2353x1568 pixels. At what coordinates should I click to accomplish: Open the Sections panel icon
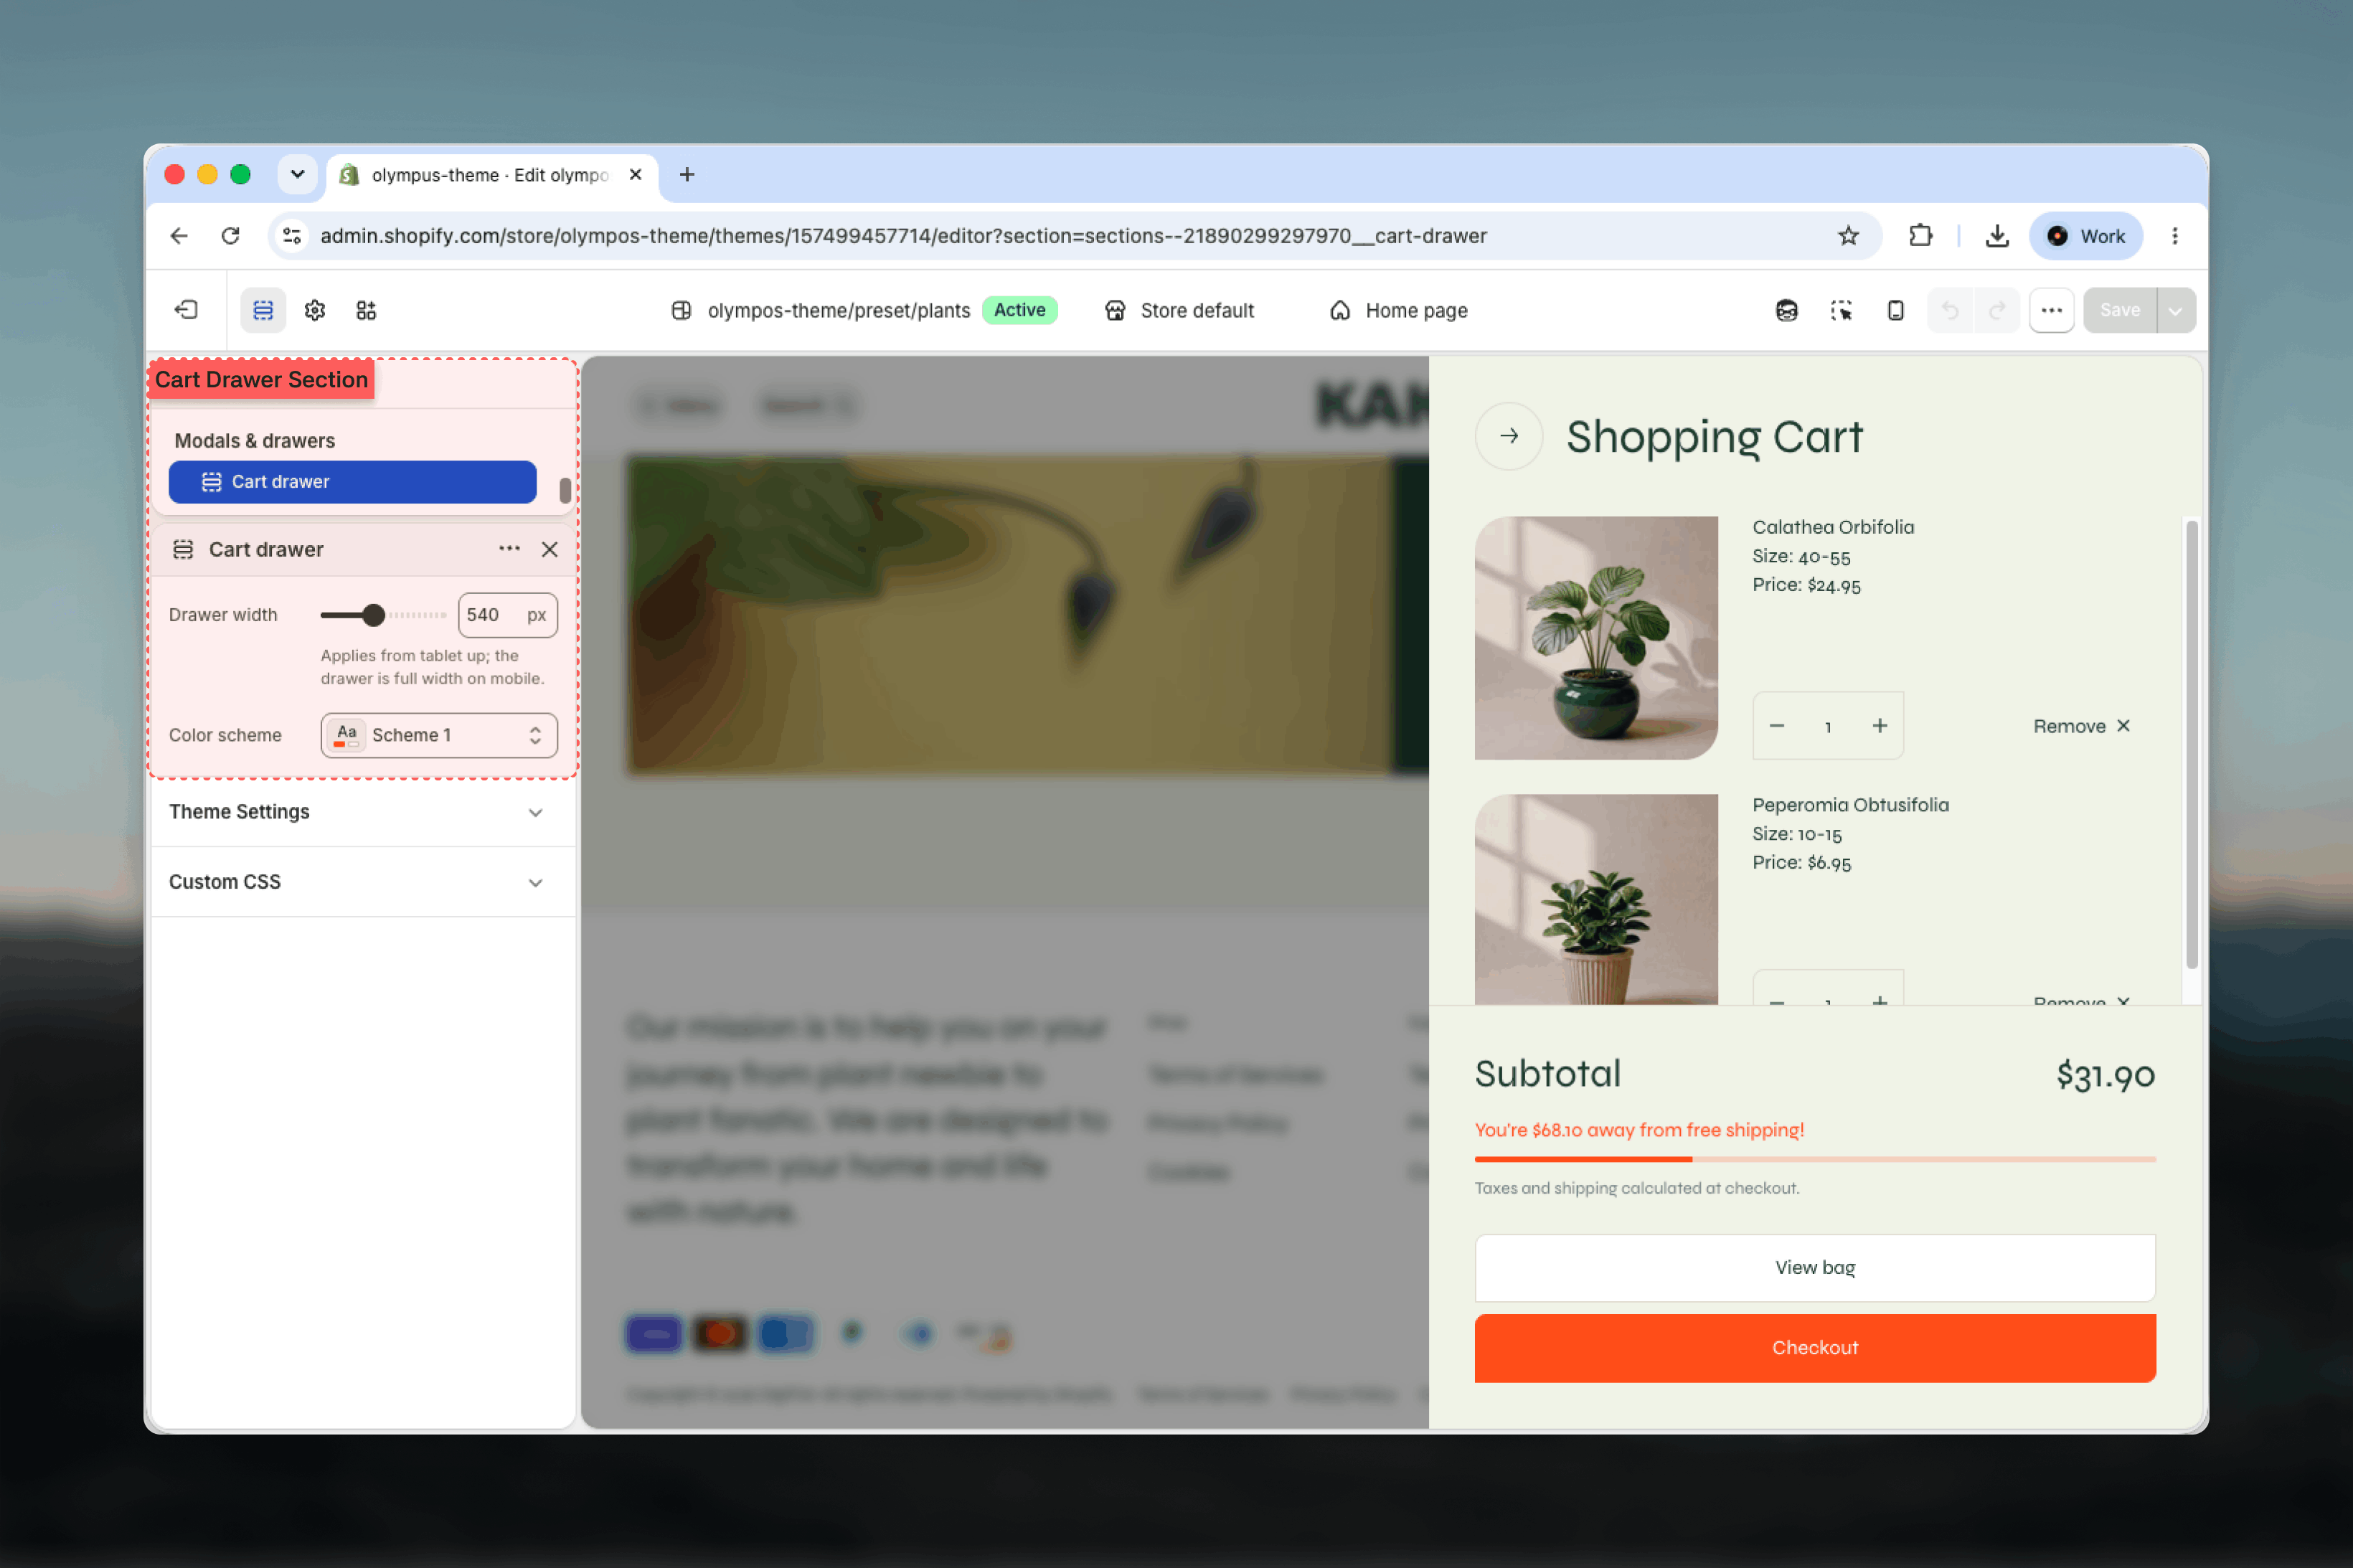[x=263, y=310]
